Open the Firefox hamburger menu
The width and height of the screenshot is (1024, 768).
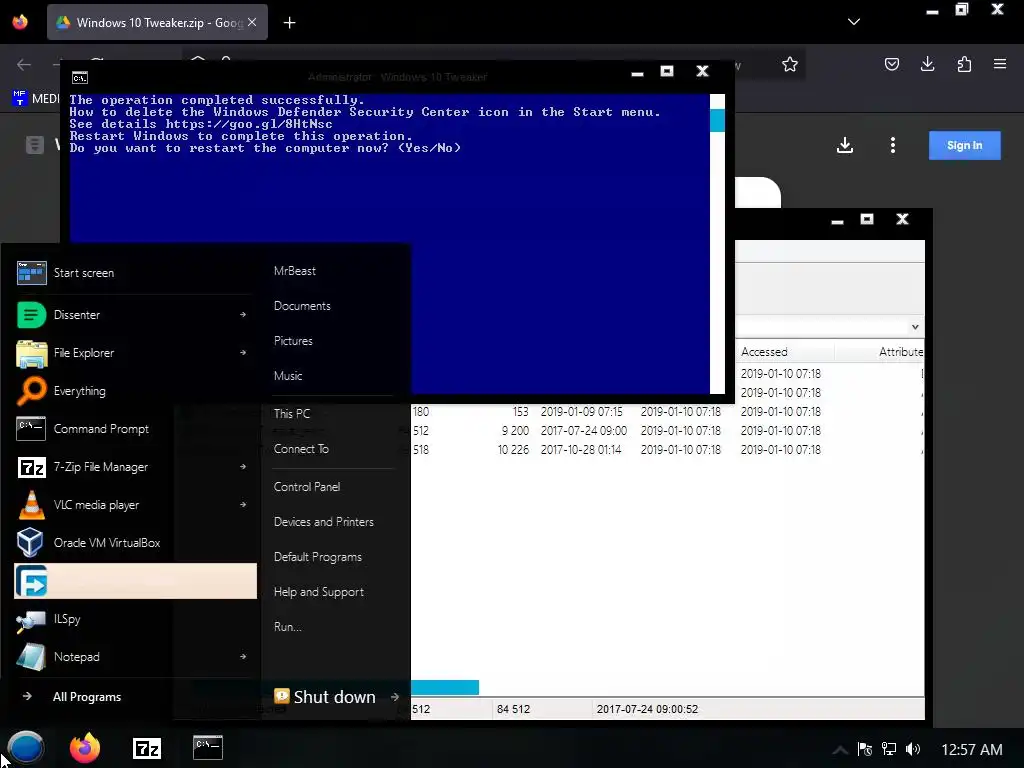click(1000, 64)
